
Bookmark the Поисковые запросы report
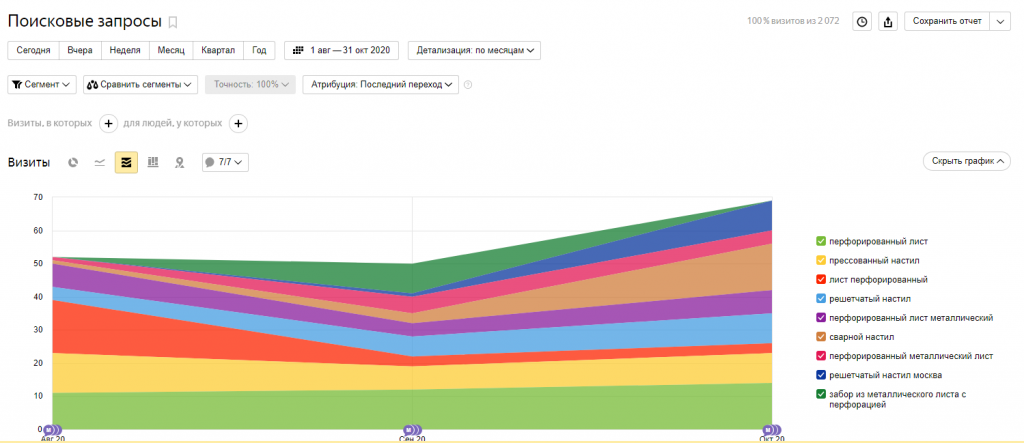[172, 22]
